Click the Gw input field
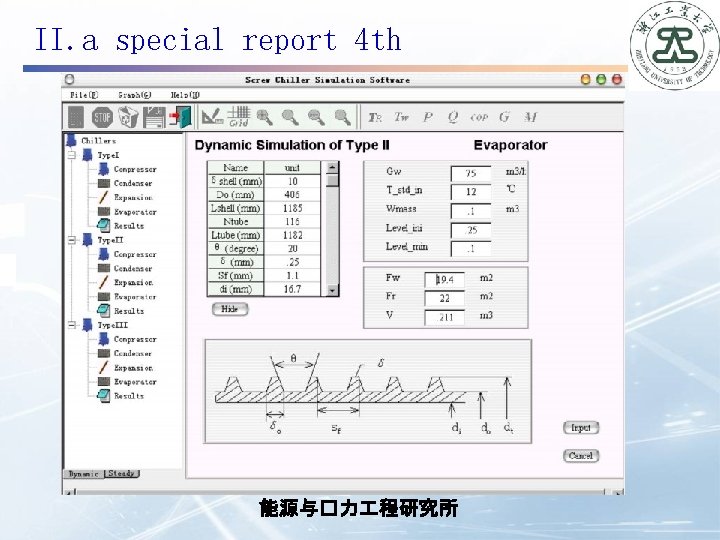720x540 pixels. point(471,174)
